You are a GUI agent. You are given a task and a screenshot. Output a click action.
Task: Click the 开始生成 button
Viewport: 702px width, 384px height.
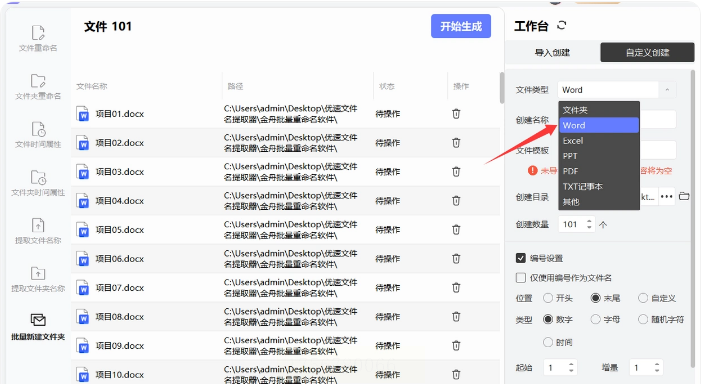click(x=461, y=26)
